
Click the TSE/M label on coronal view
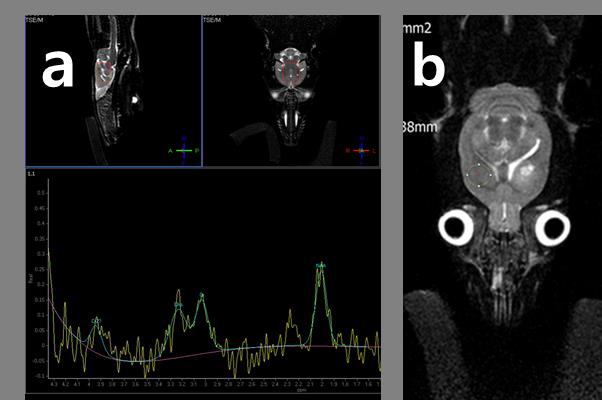(213, 18)
